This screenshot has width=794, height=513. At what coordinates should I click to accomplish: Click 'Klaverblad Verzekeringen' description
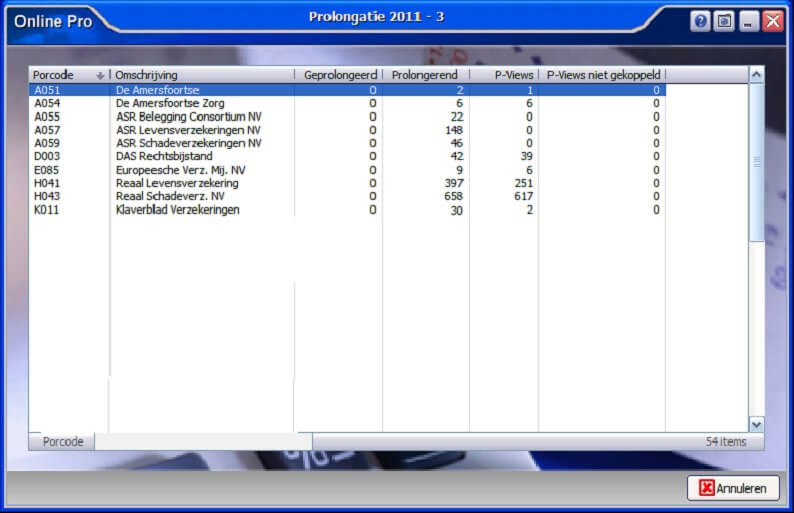click(x=178, y=210)
